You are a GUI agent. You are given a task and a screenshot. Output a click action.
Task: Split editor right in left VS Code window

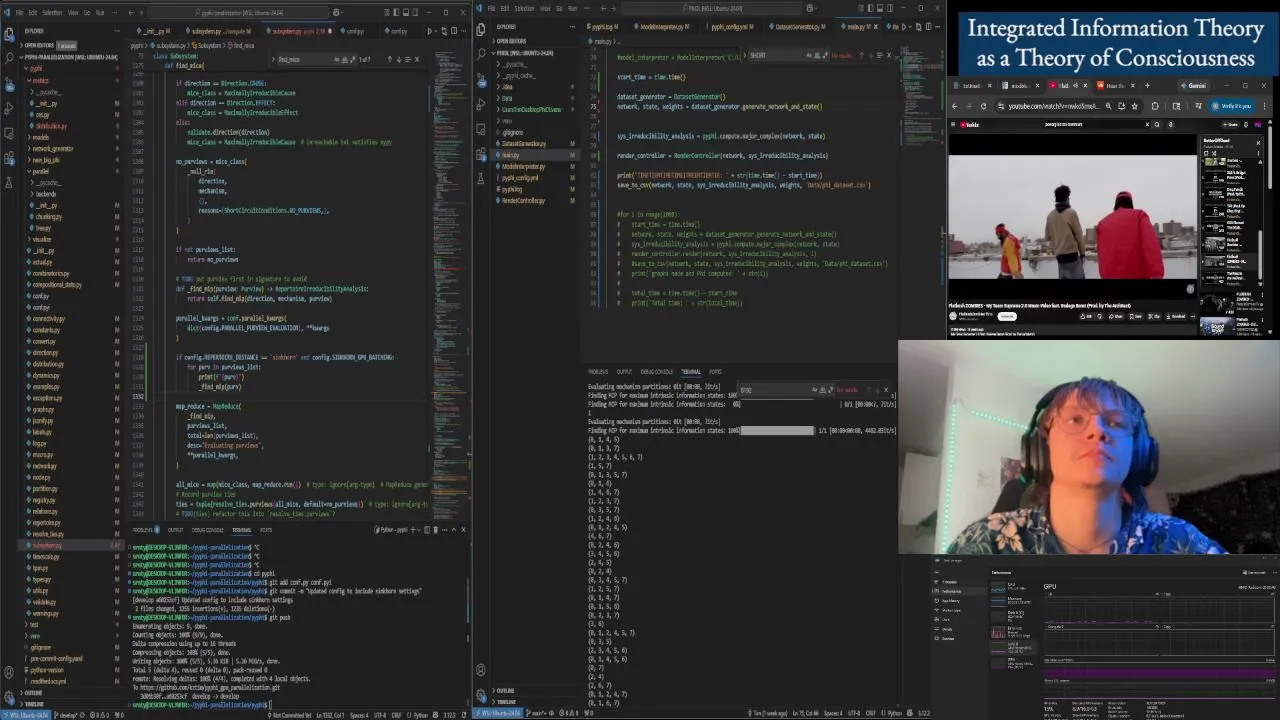(454, 31)
